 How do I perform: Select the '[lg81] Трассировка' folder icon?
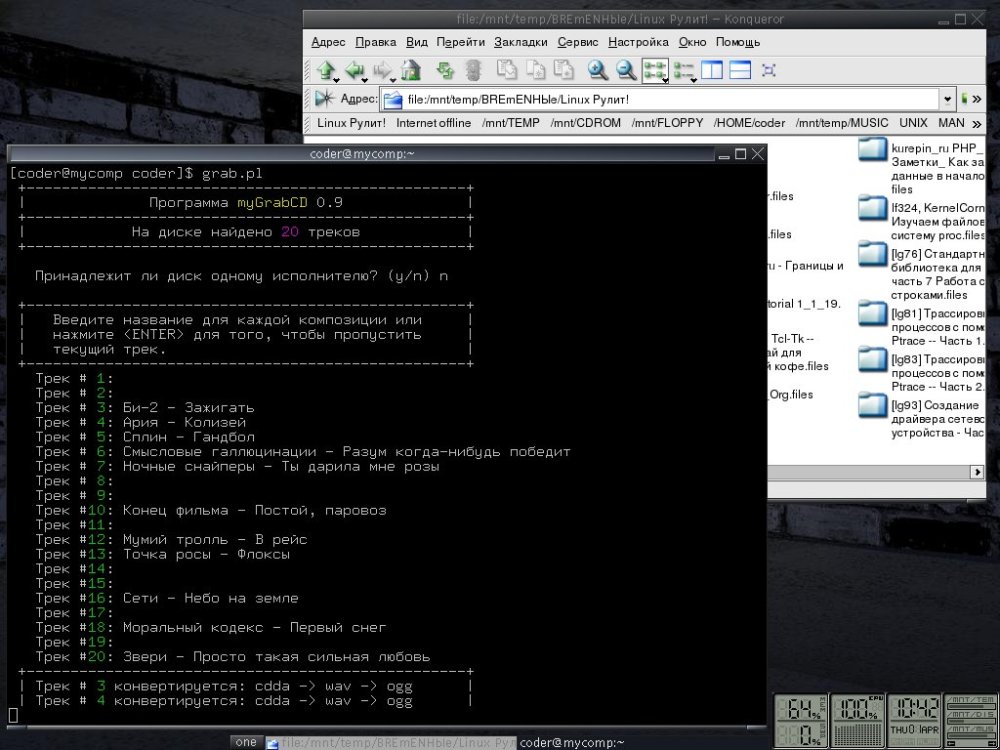click(872, 314)
